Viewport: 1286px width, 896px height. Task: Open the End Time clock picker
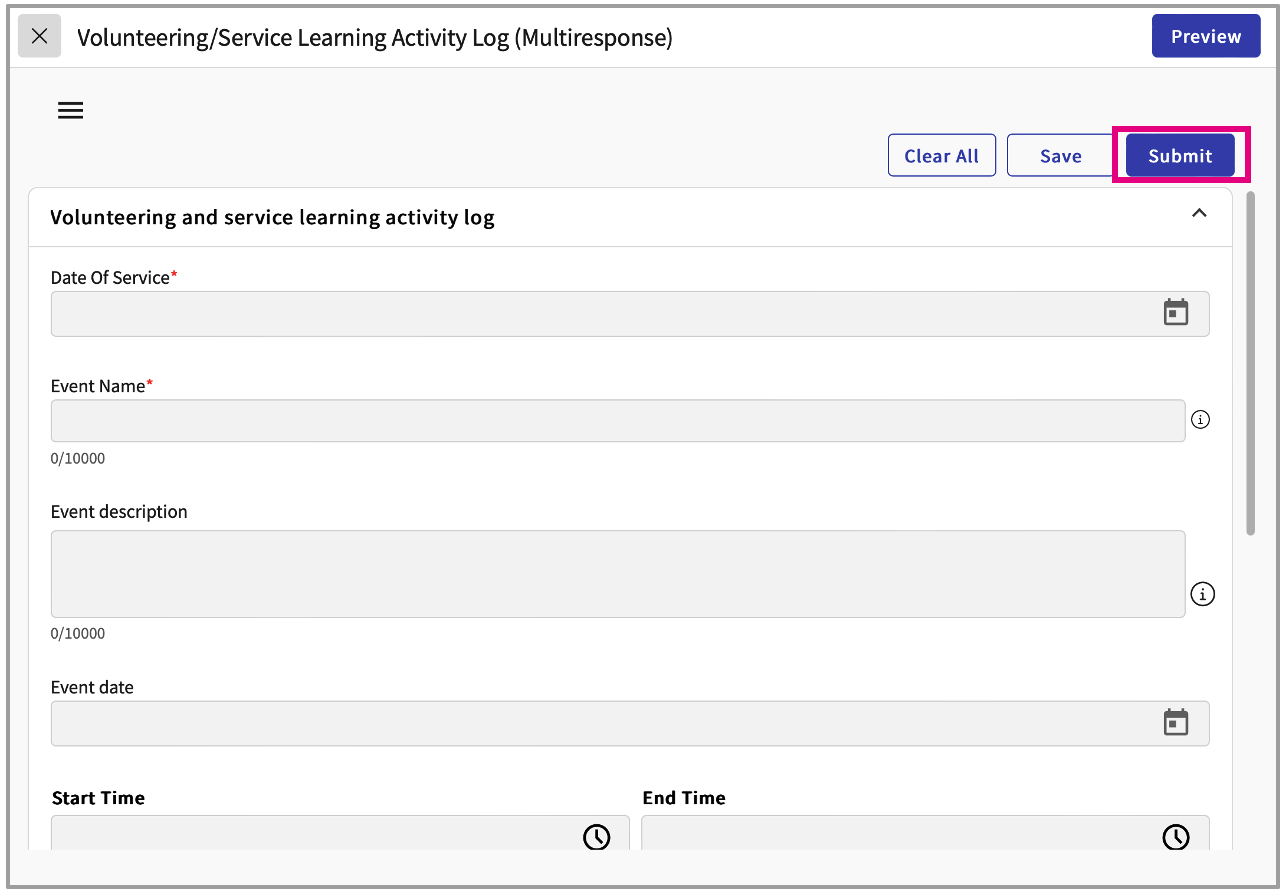pos(1175,836)
